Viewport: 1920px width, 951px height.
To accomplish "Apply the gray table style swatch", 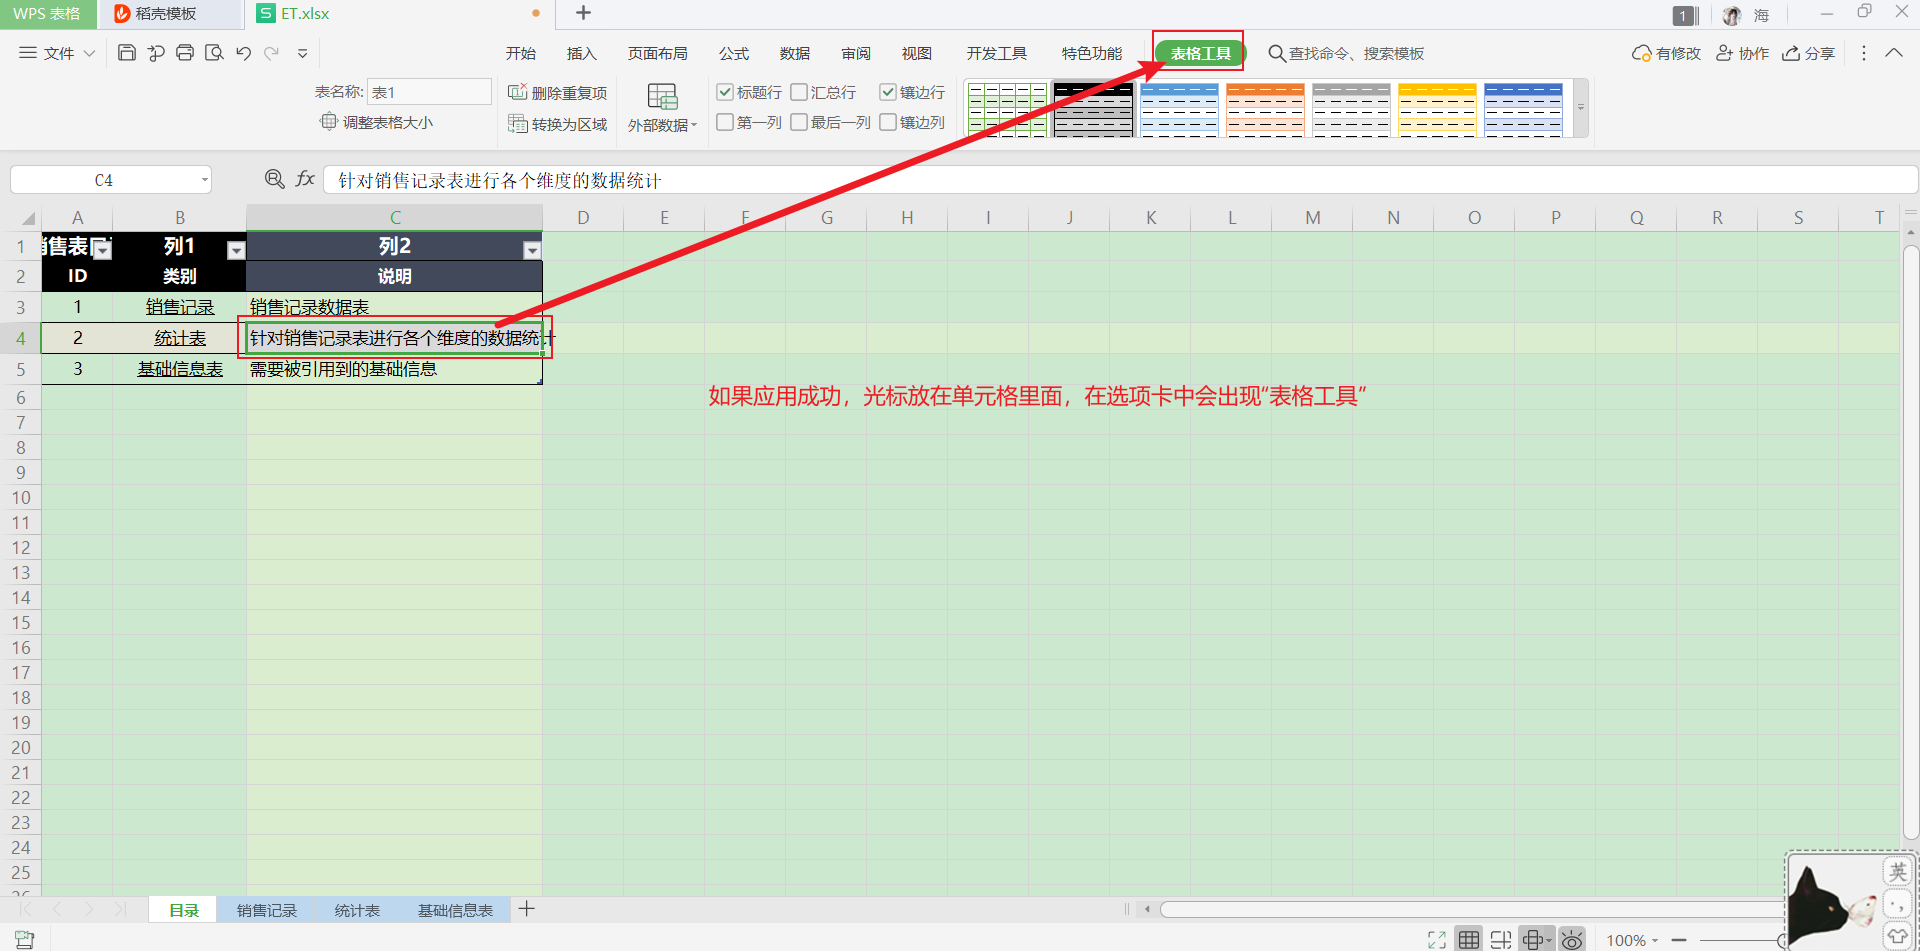I will pos(1351,109).
